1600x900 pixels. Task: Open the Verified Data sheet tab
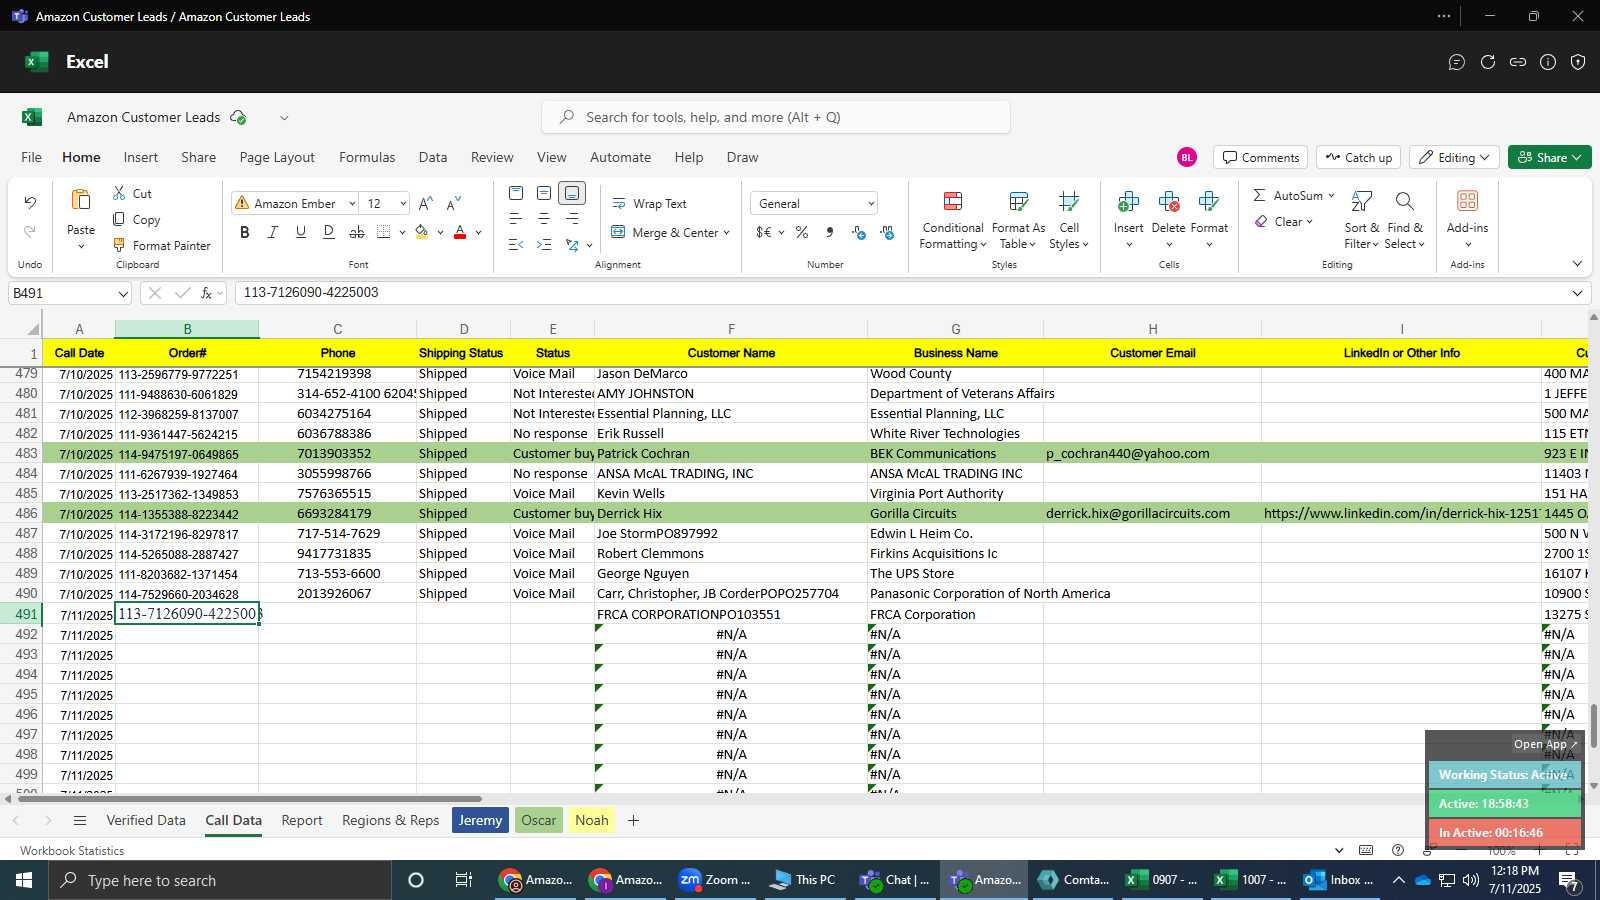pyautogui.click(x=146, y=820)
